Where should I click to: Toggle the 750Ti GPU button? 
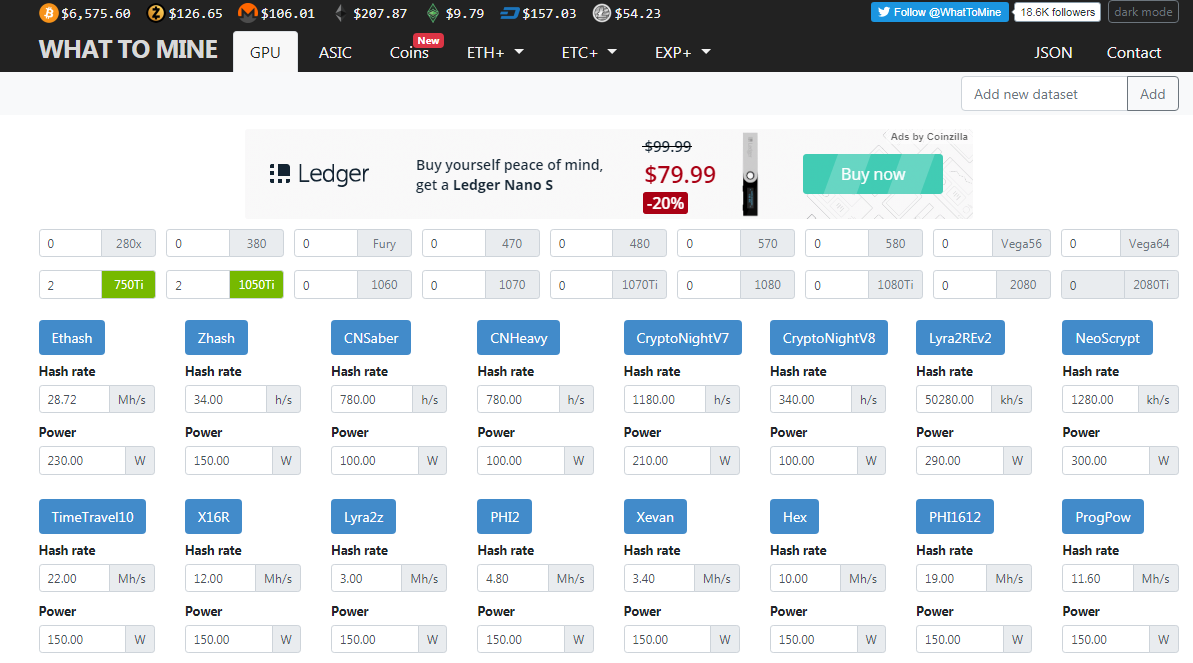click(129, 285)
